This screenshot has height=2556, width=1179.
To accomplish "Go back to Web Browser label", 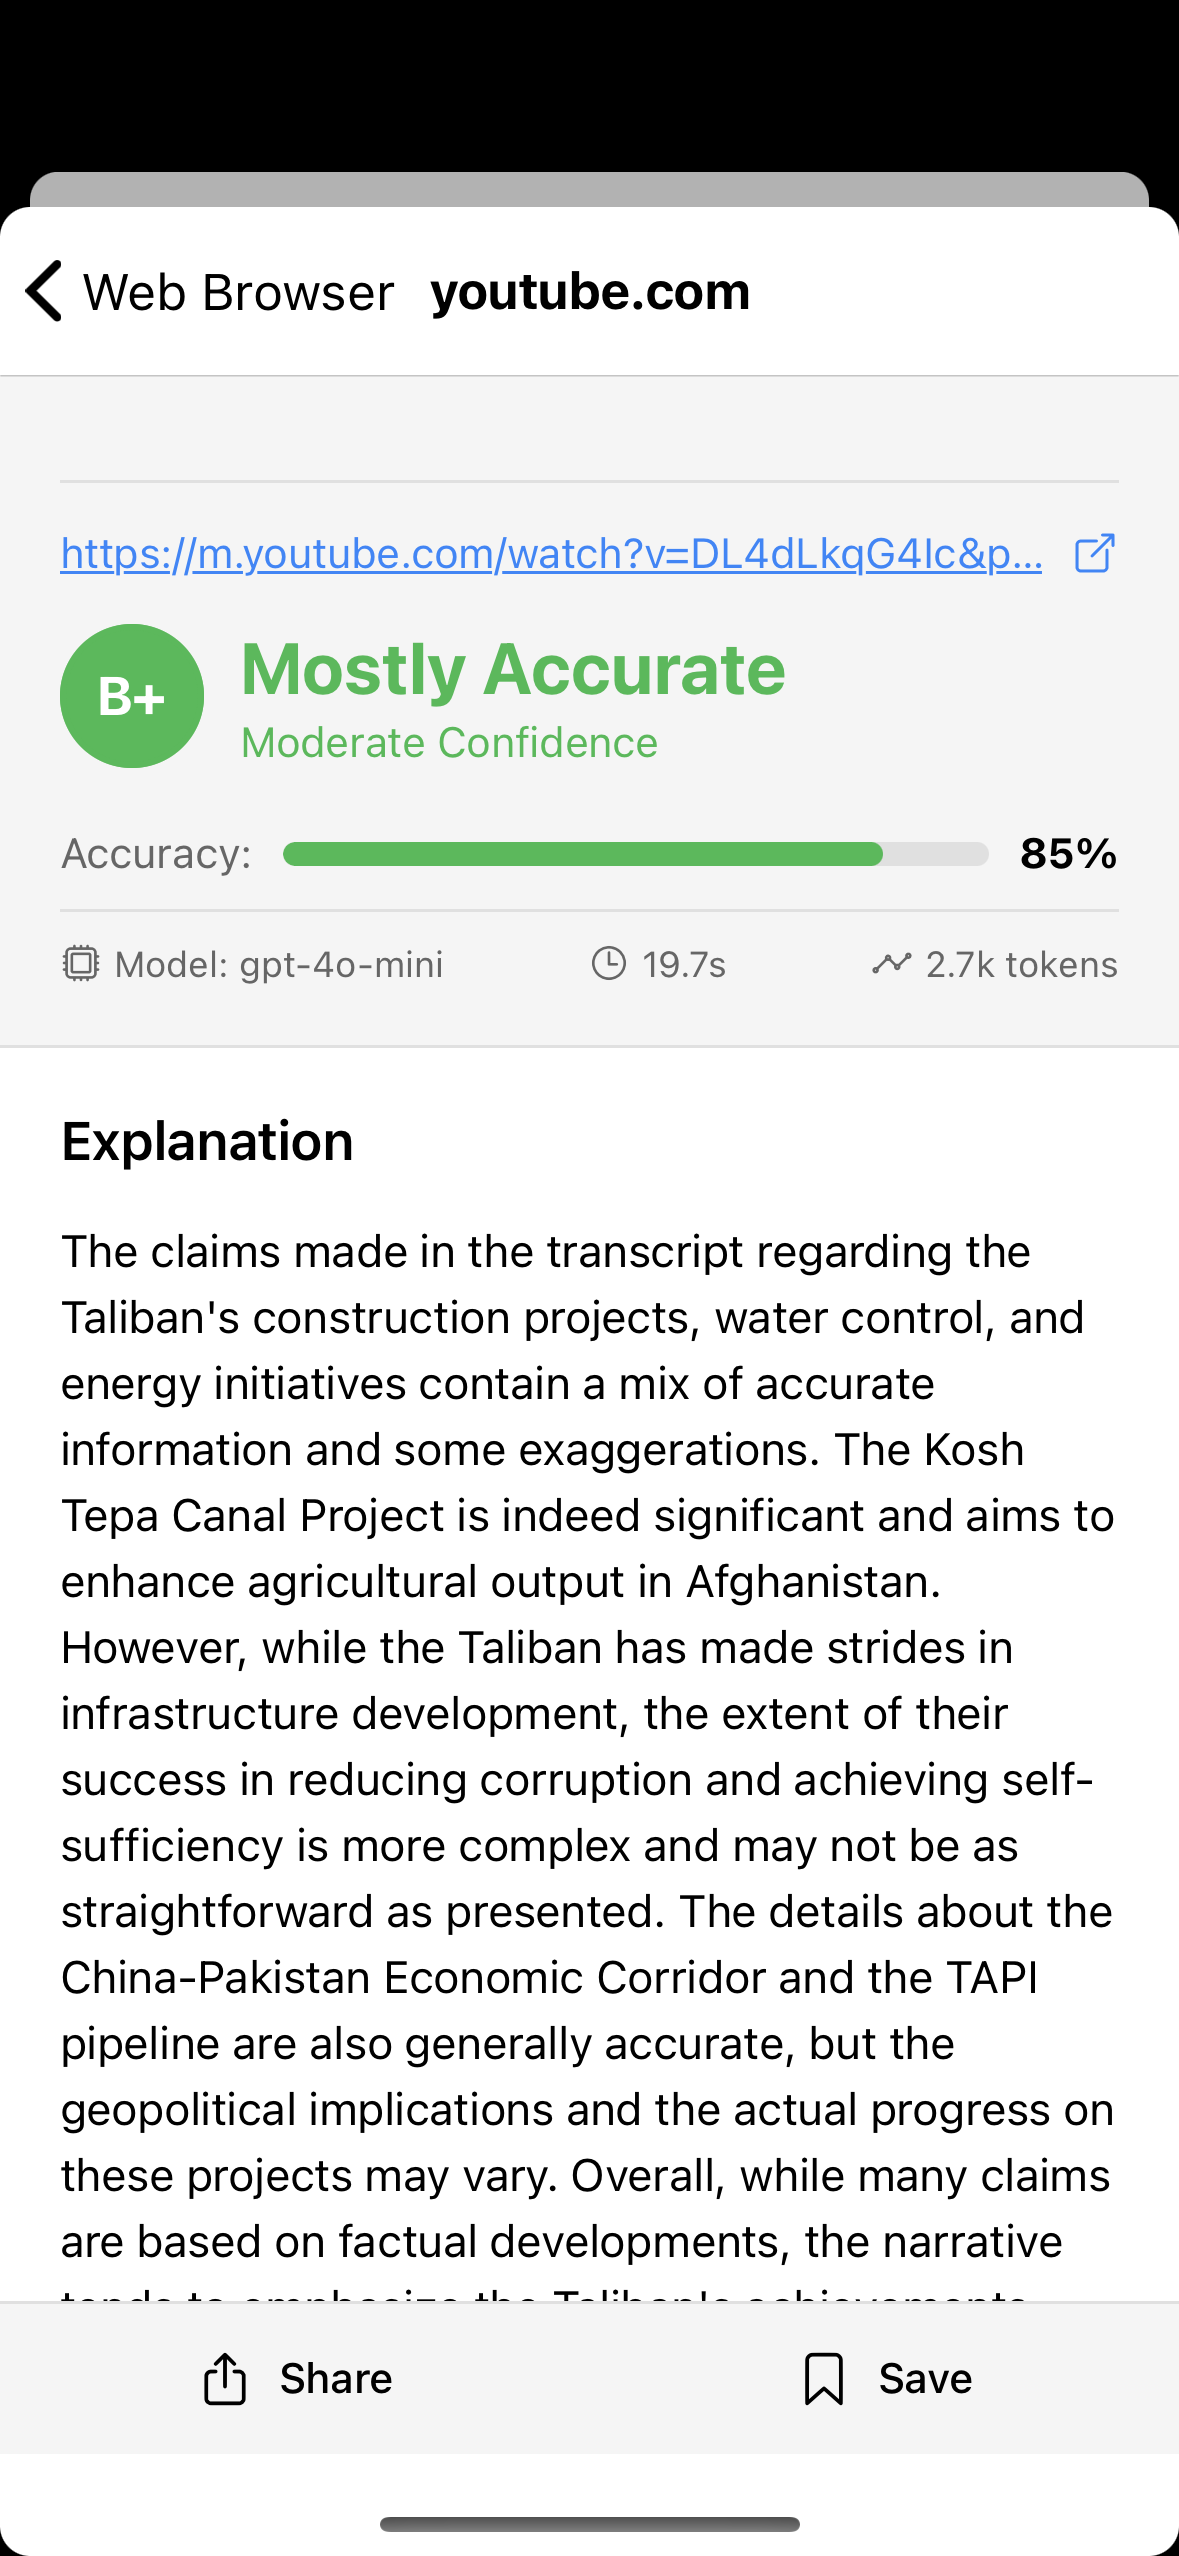I will coord(238,293).
